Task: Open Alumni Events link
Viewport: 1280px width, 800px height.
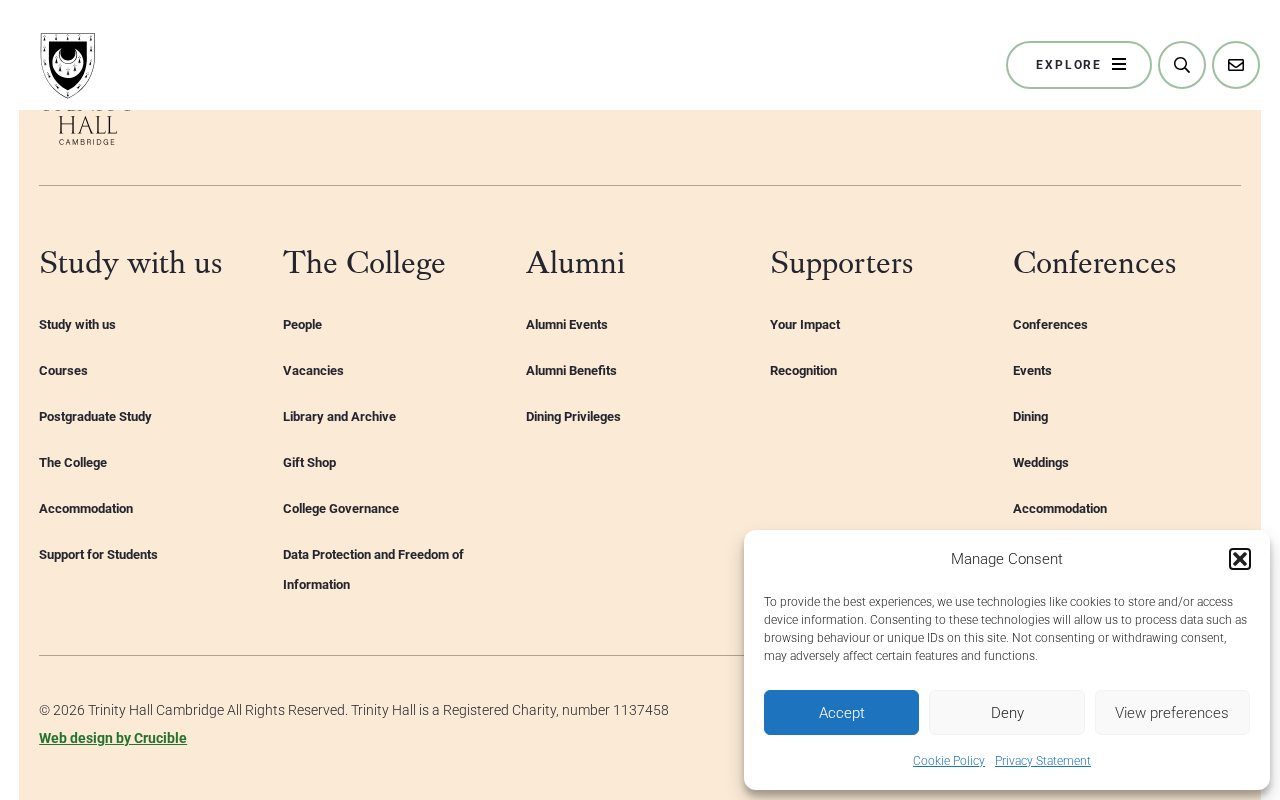Action: 567,325
